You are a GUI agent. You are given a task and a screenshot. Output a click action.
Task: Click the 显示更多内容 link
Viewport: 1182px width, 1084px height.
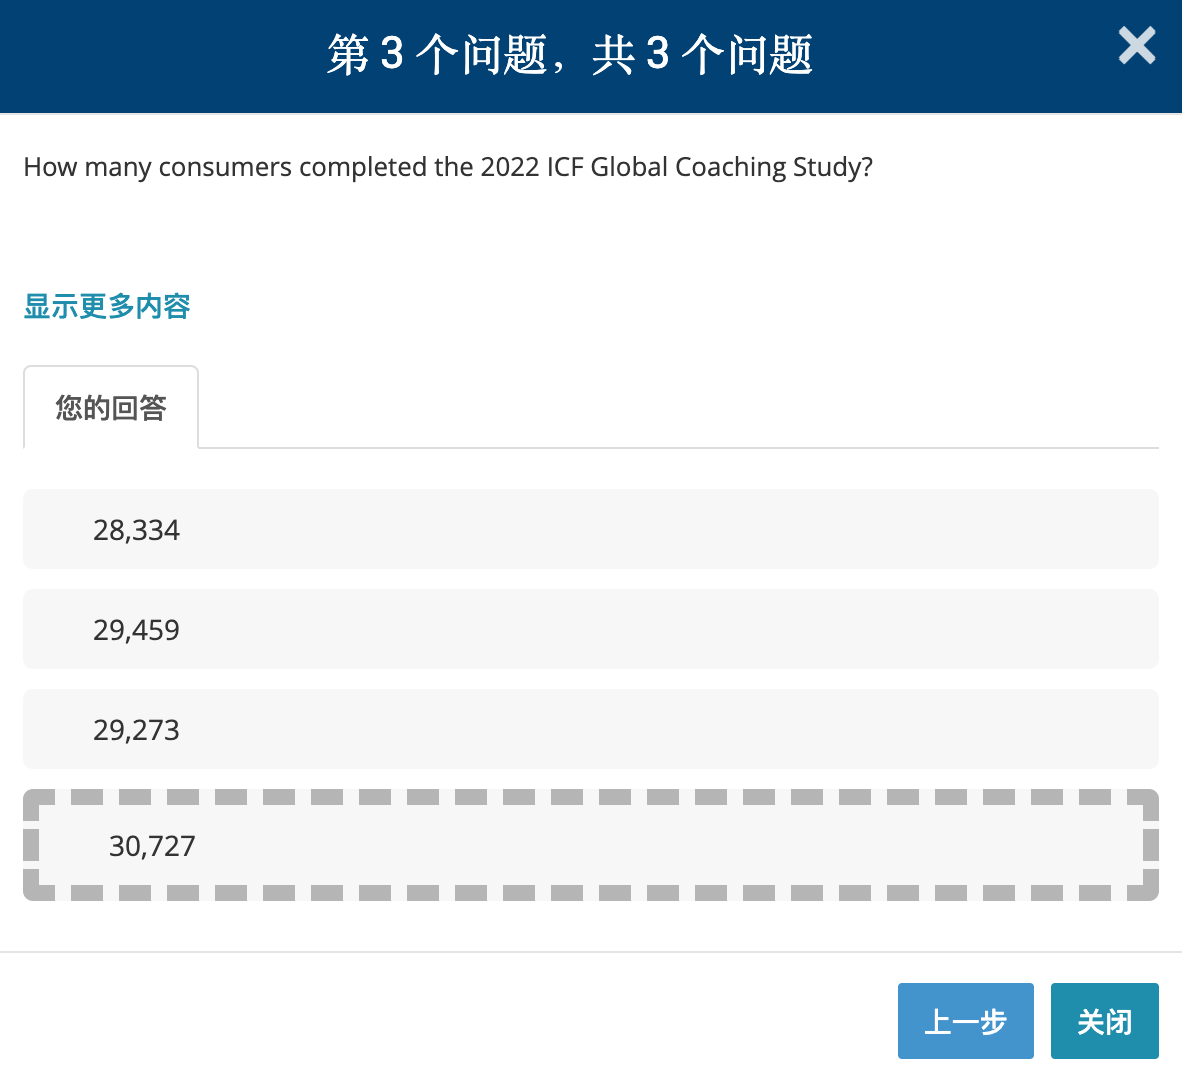107,306
